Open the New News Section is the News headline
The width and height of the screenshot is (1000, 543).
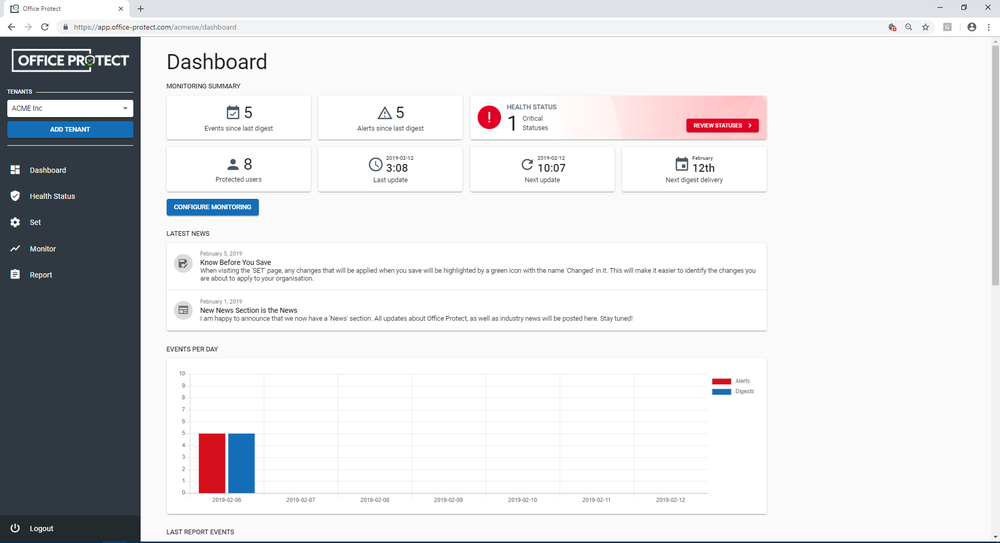pyautogui.click(x=249, y=310)
